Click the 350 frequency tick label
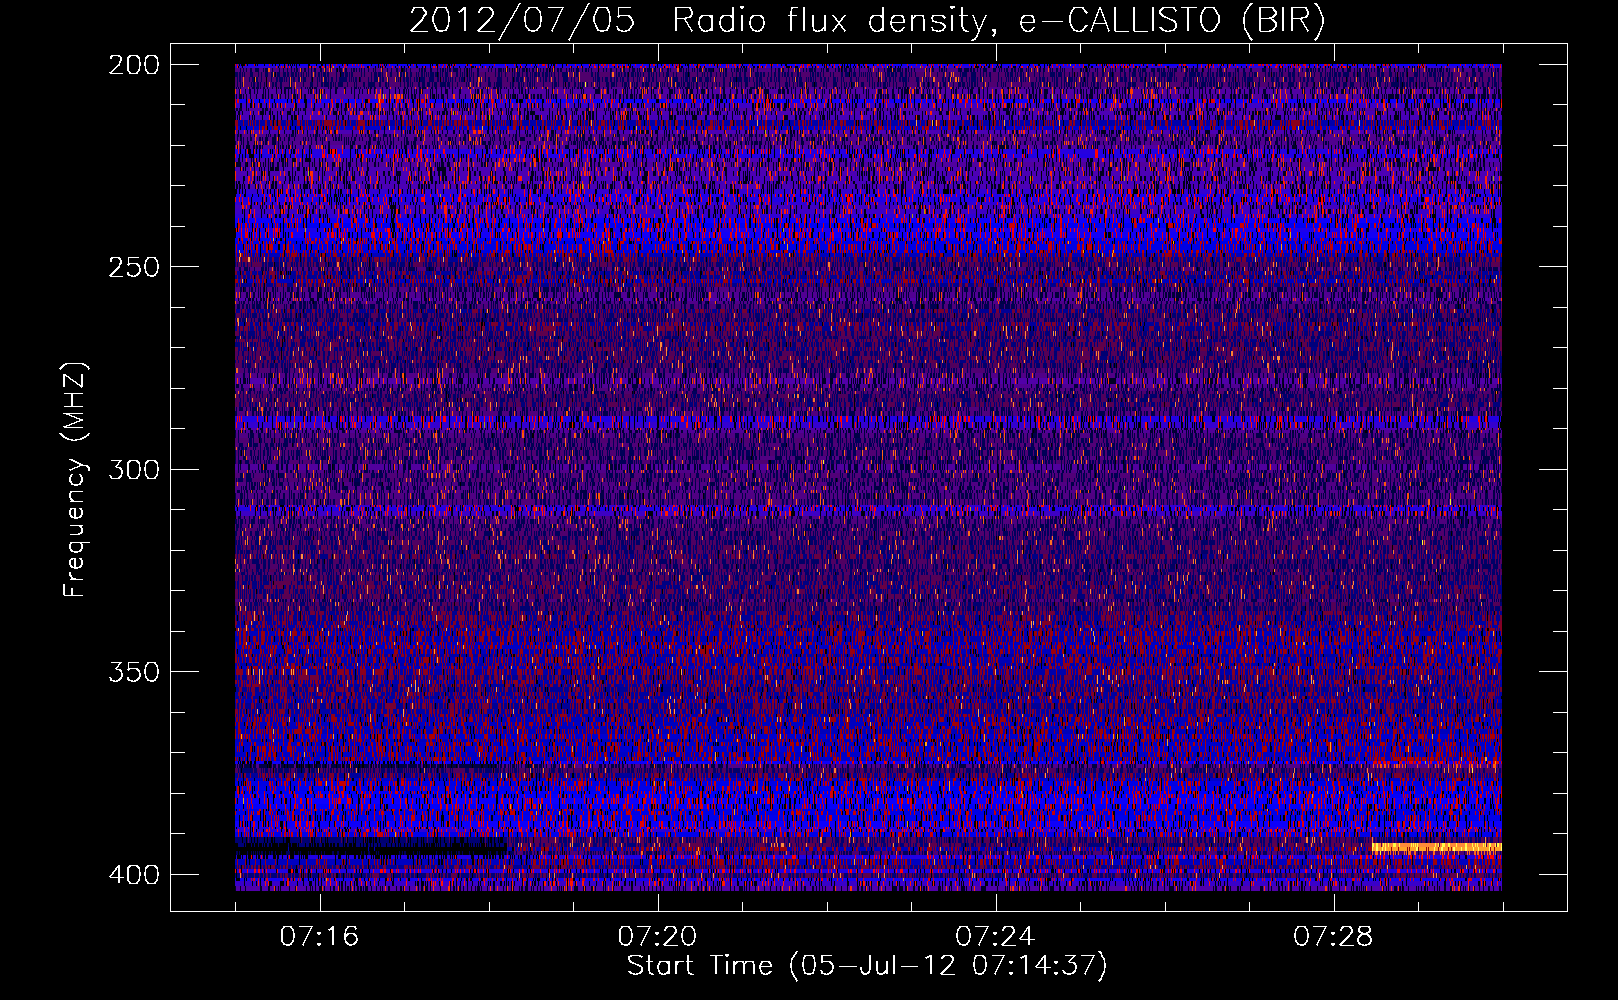 [134, 671]
